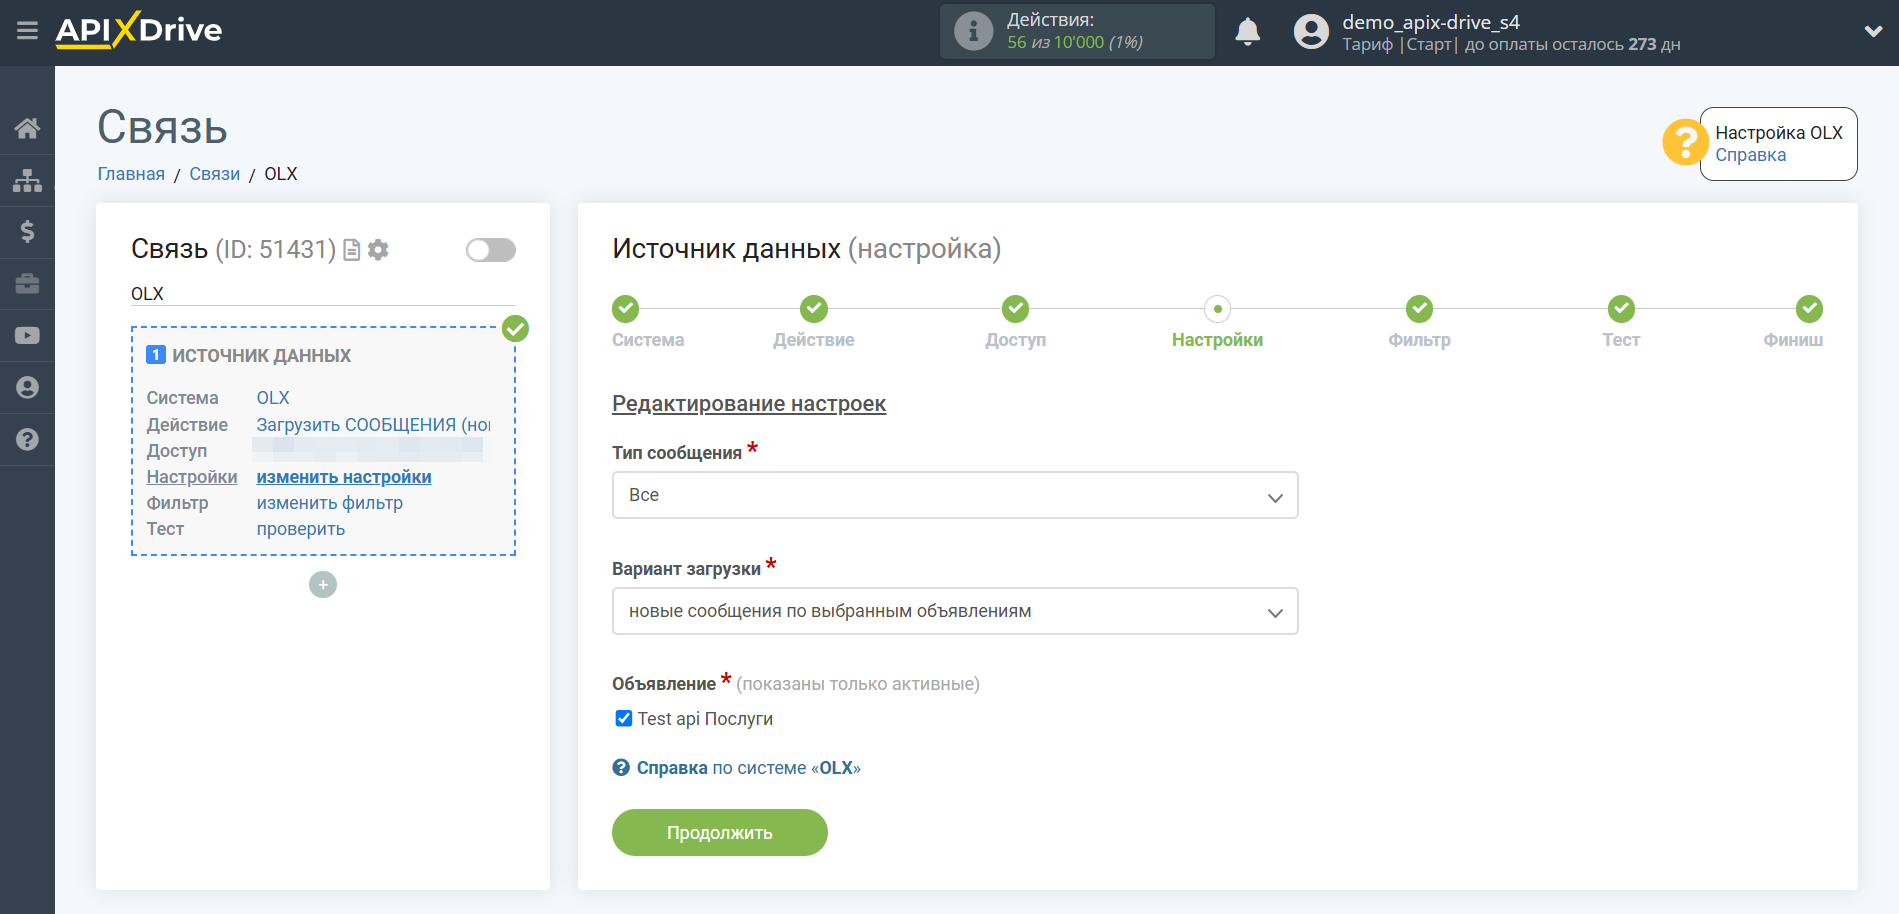This screenshot has width=1899, height=914.
Task: Open the notifications bell
Action: click(1247, 32)
